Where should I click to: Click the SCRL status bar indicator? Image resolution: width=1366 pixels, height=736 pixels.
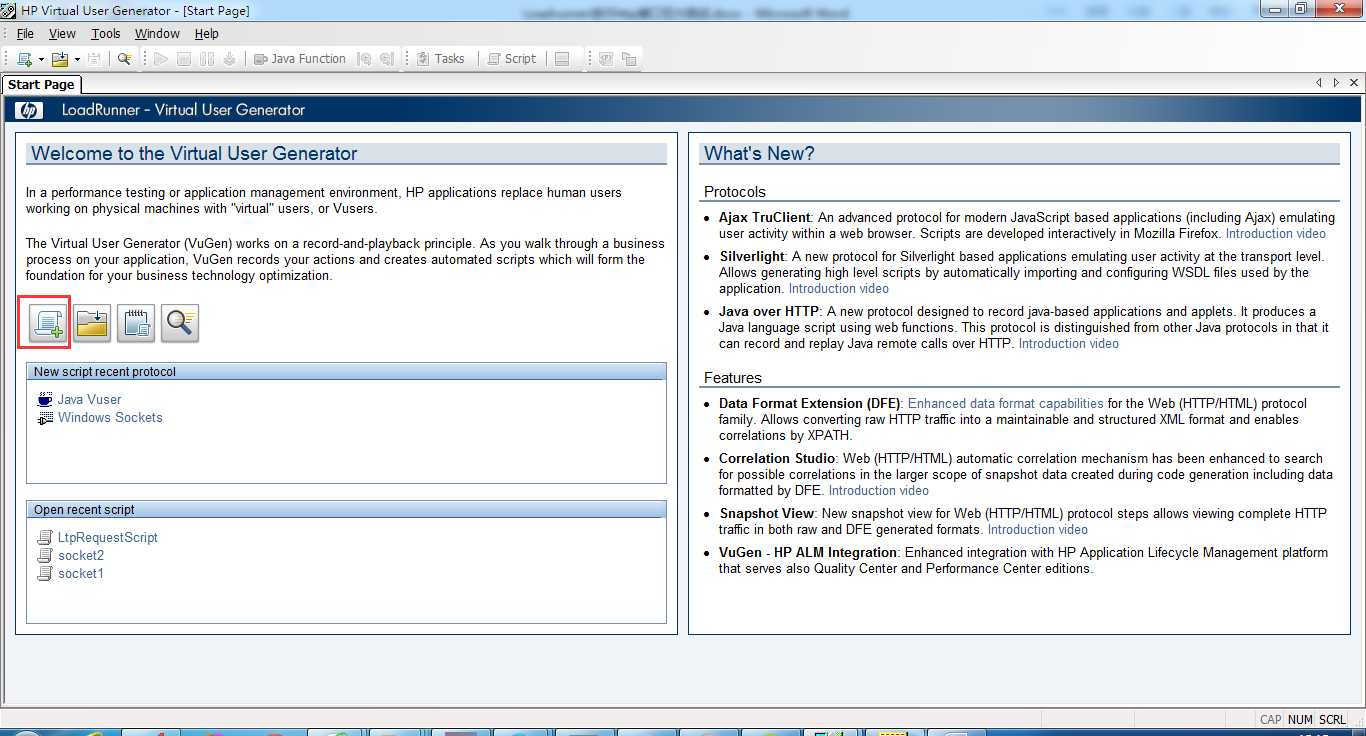(1332, 719)
